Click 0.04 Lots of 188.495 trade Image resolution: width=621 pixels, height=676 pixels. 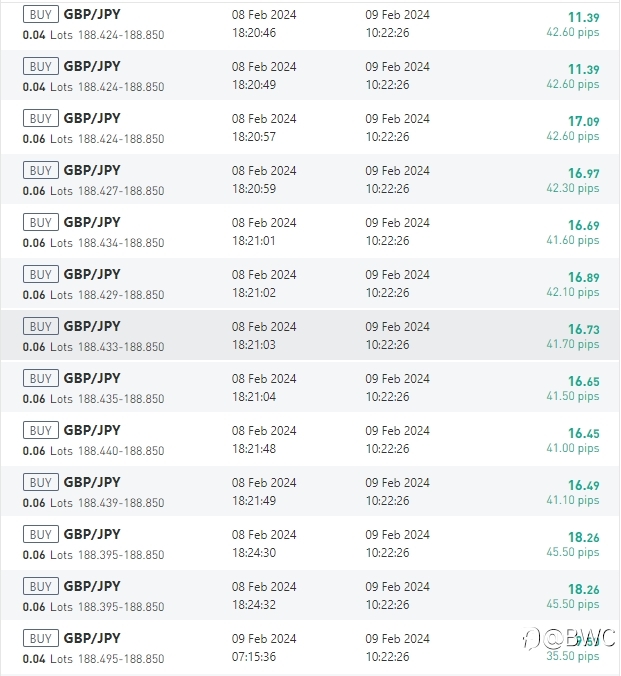tap(47, 659)
